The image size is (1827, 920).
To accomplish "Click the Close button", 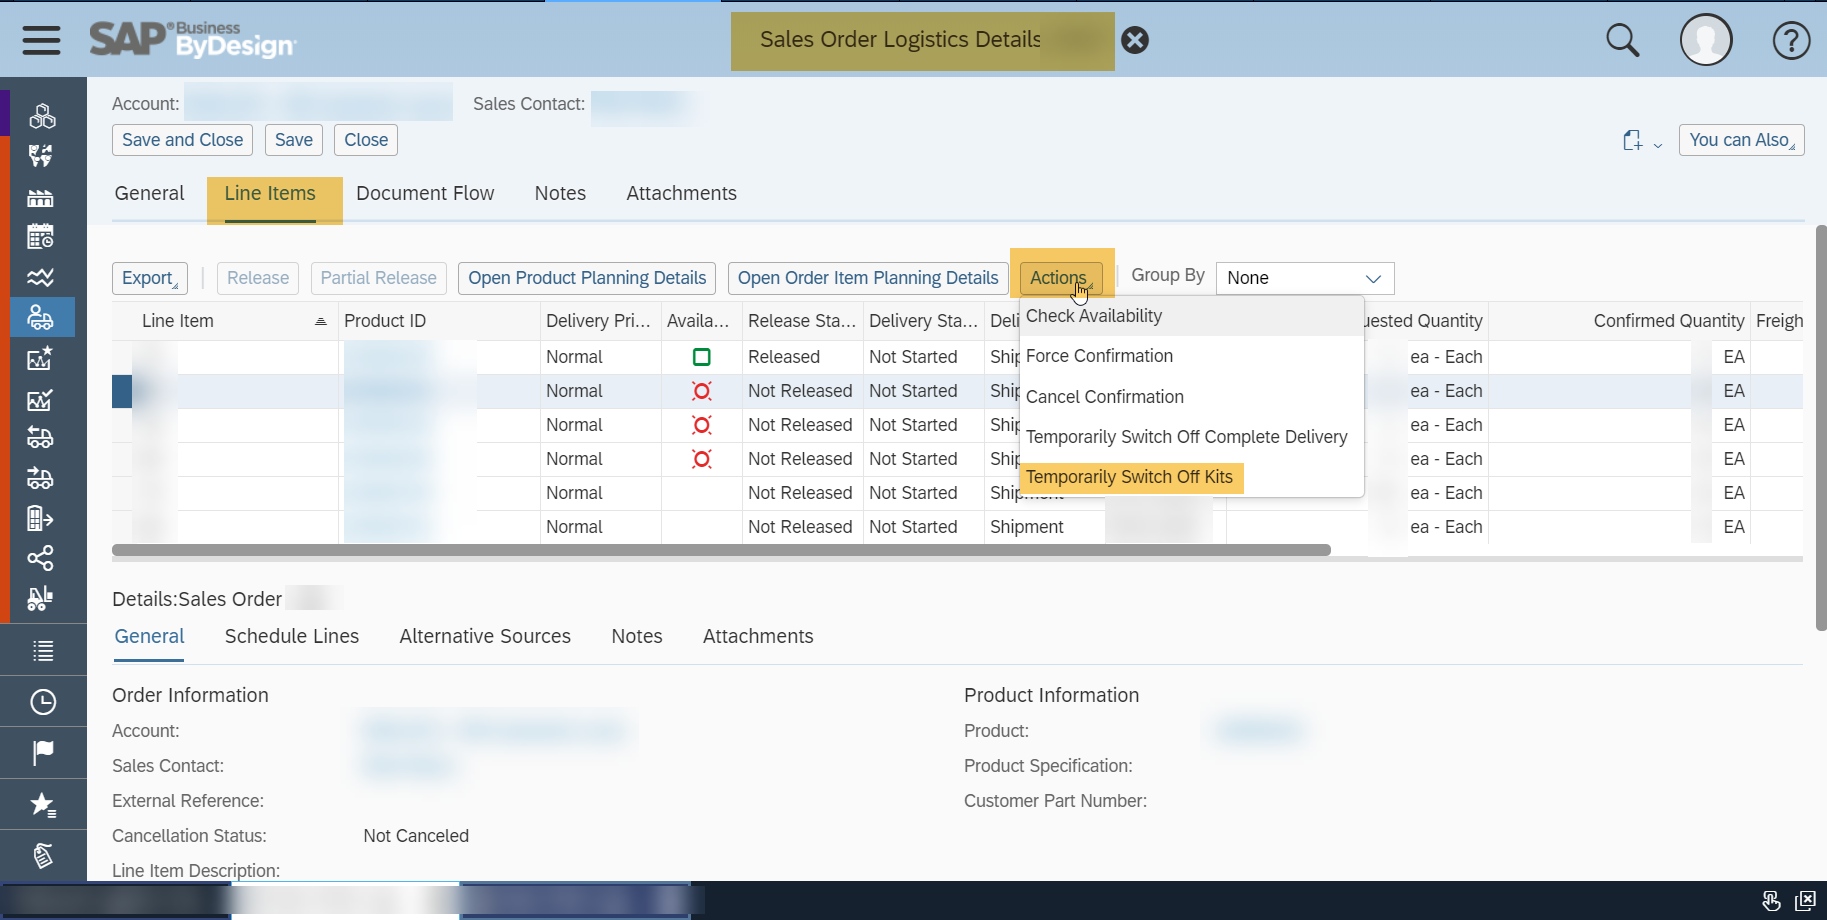I will [366, 140].
